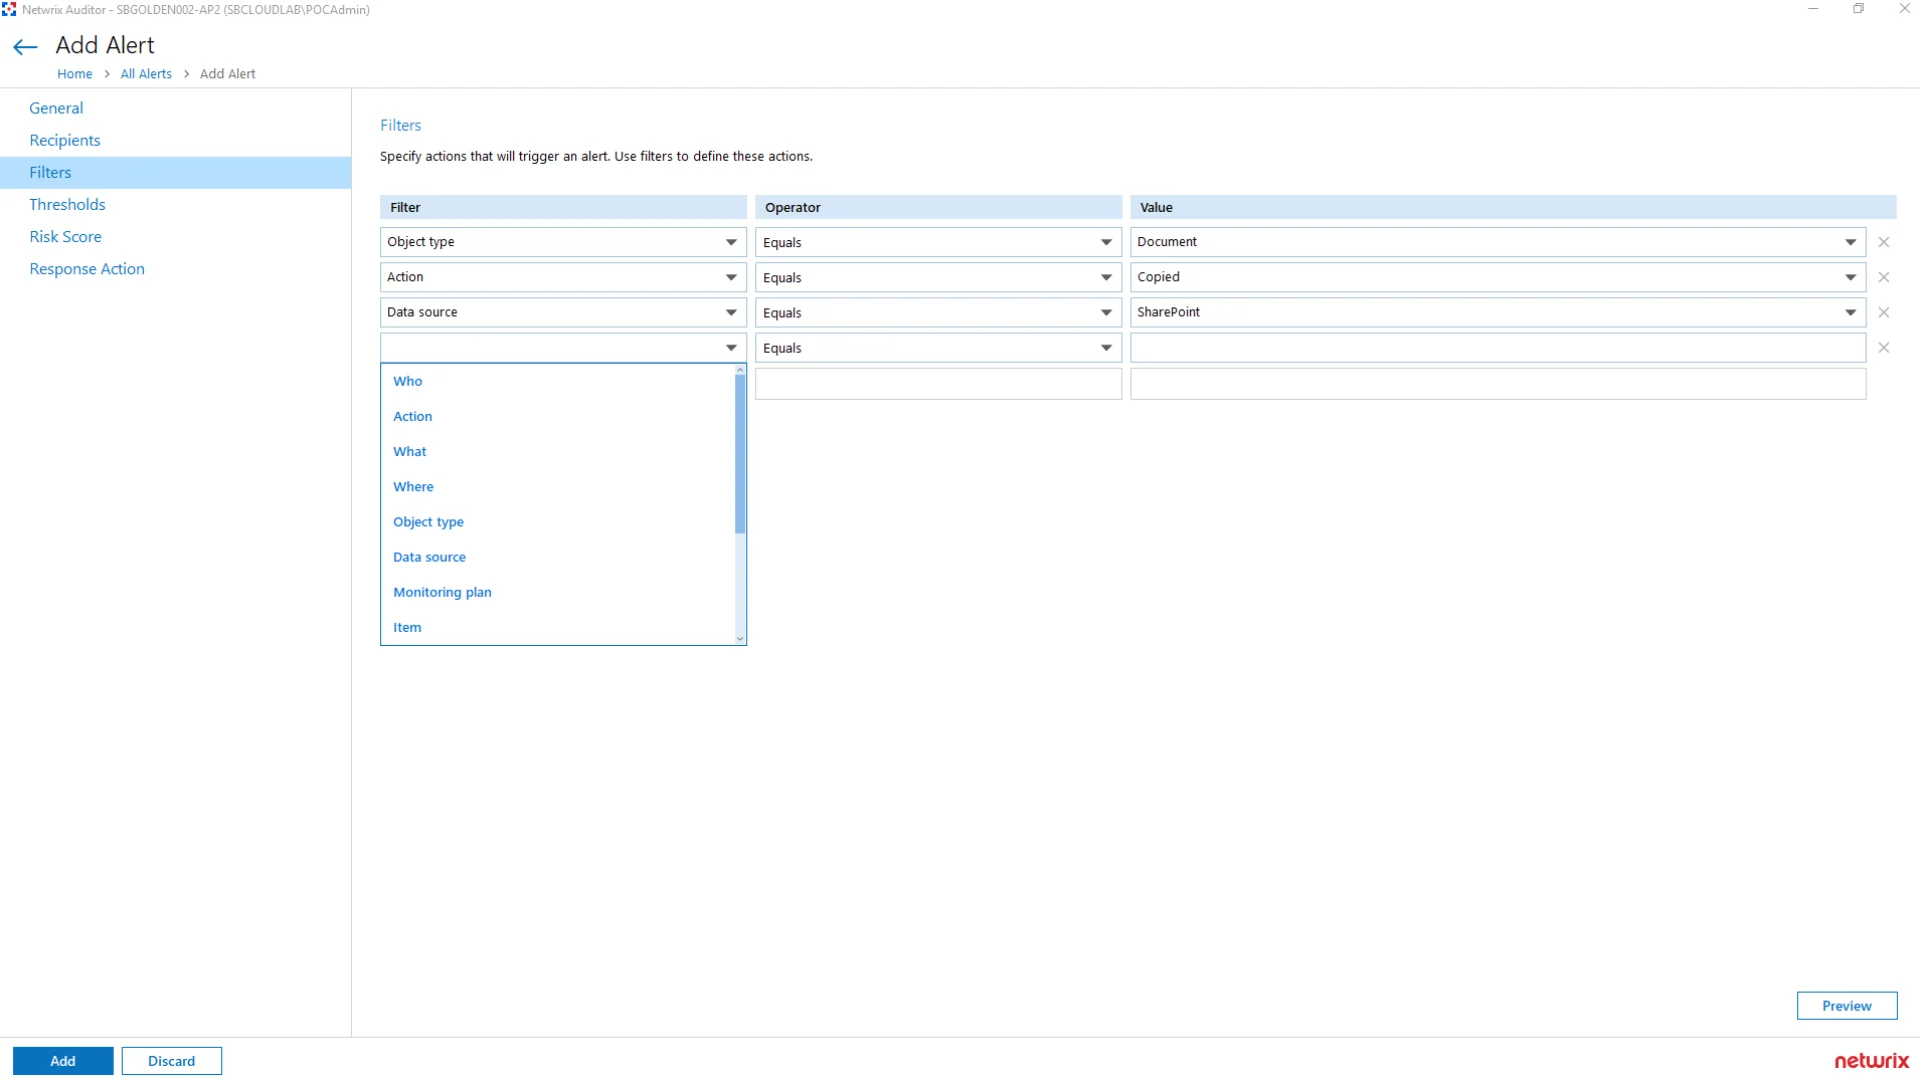Open the Thresholds section

click(175, 204)
